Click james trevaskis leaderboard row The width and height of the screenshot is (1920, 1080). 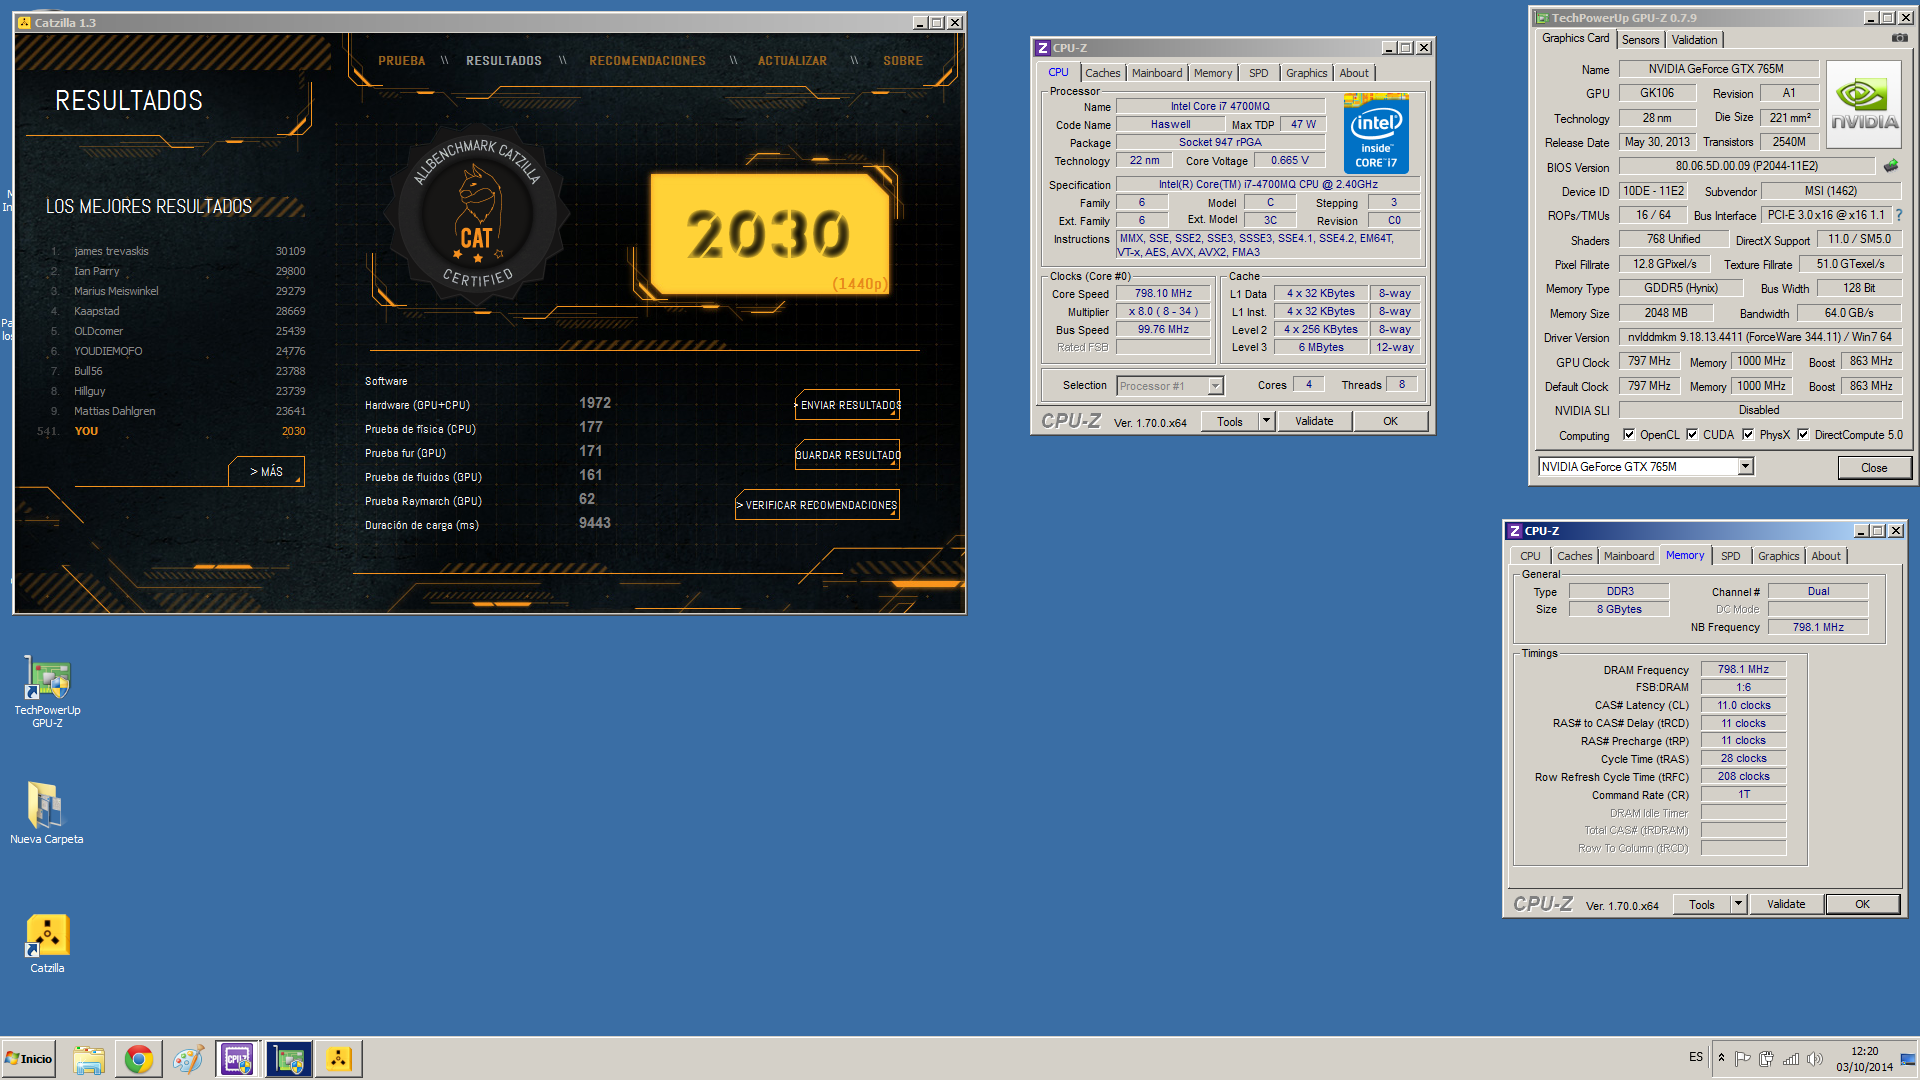(x=178, y=251)
